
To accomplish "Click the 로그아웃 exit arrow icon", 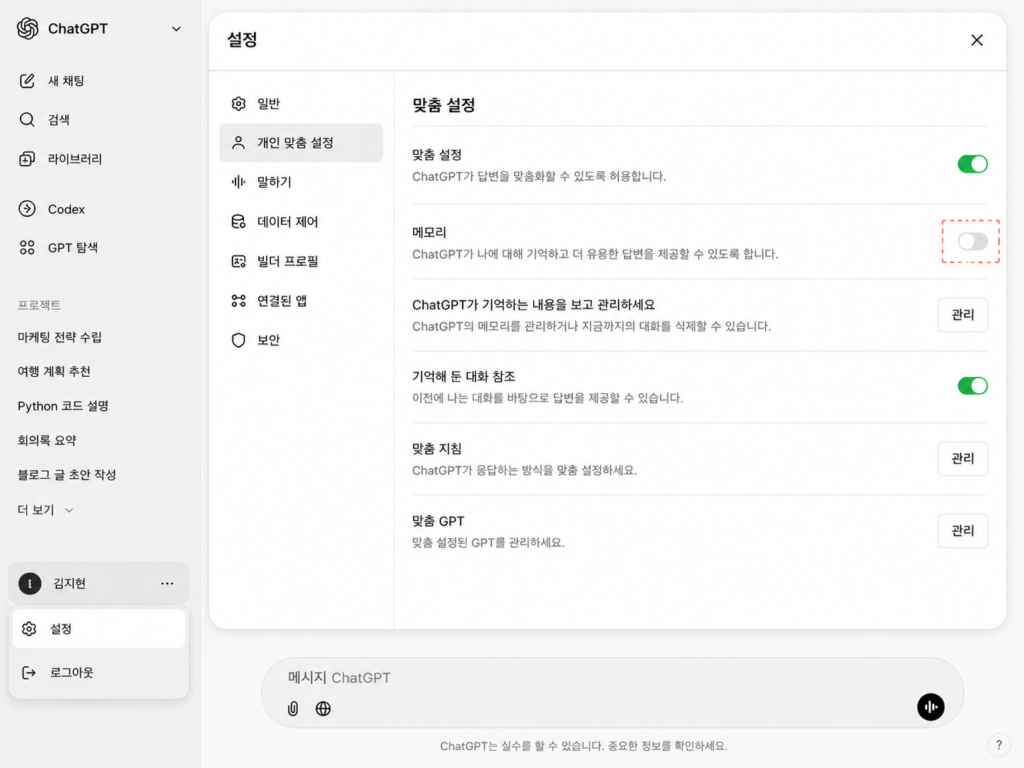I will click(x=29, y=673).
